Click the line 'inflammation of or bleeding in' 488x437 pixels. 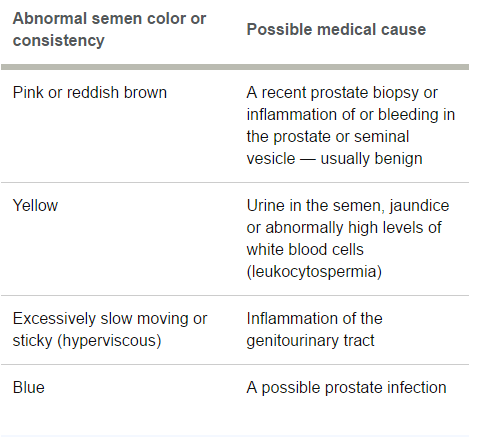point(351,114)
